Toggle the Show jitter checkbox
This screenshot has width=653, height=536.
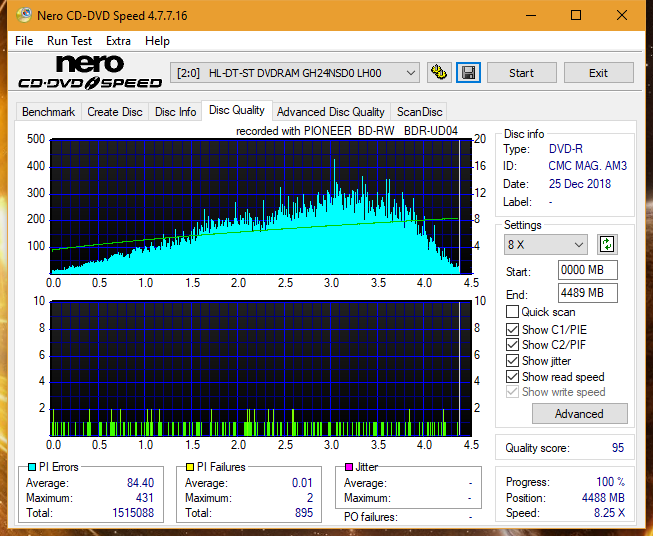tap(512, 361)
